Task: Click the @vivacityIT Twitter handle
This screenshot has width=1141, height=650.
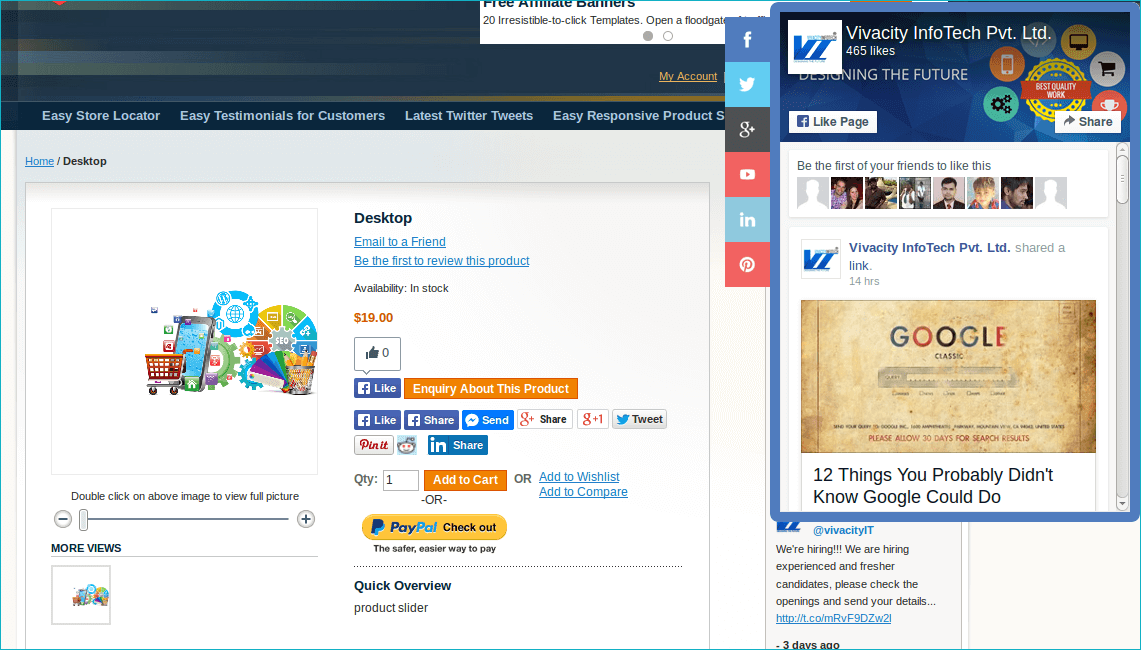Action: (843, 530)
